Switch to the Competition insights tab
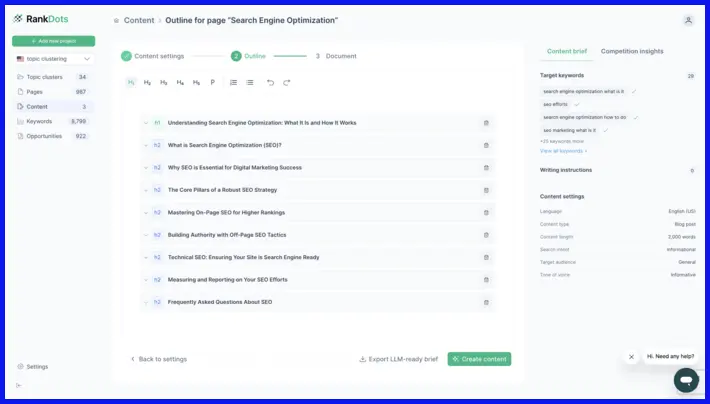710x404 pixels. click(x=632, y=52)
